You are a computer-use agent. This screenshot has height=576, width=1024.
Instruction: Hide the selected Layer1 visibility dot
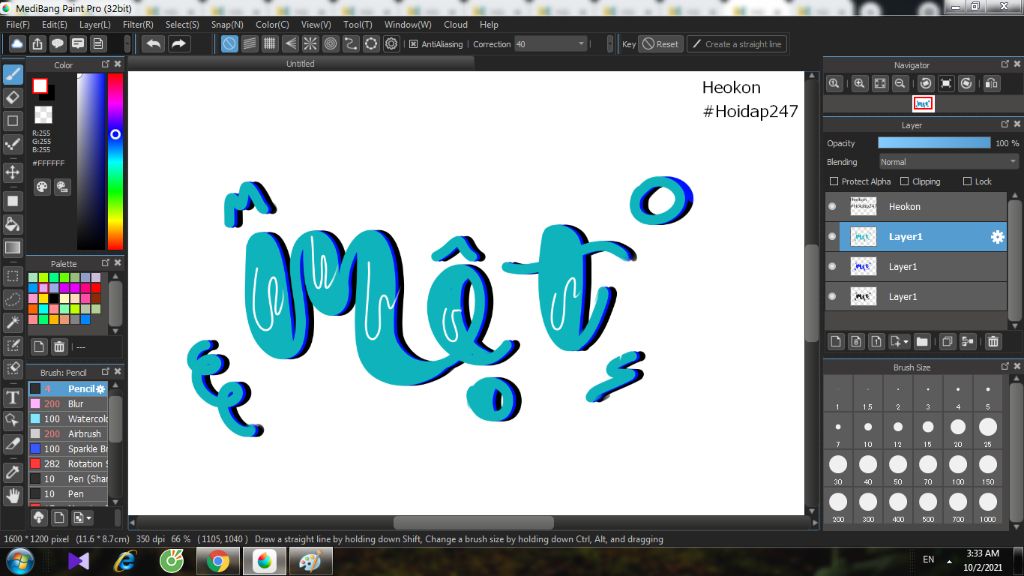pyautogui.click(x=832, y=236)
